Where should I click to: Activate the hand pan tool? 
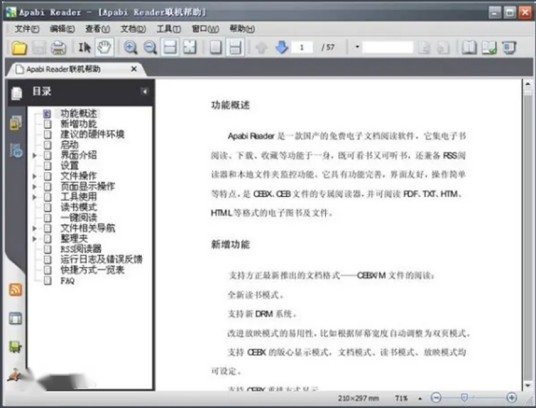(104, 47)
